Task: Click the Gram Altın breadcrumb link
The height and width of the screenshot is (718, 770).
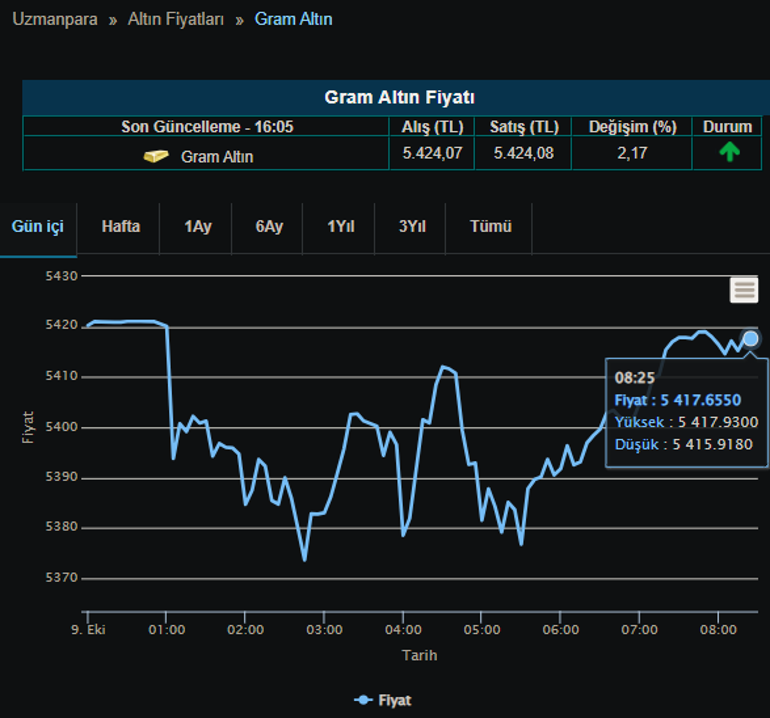Action: [x=294, y=19]
